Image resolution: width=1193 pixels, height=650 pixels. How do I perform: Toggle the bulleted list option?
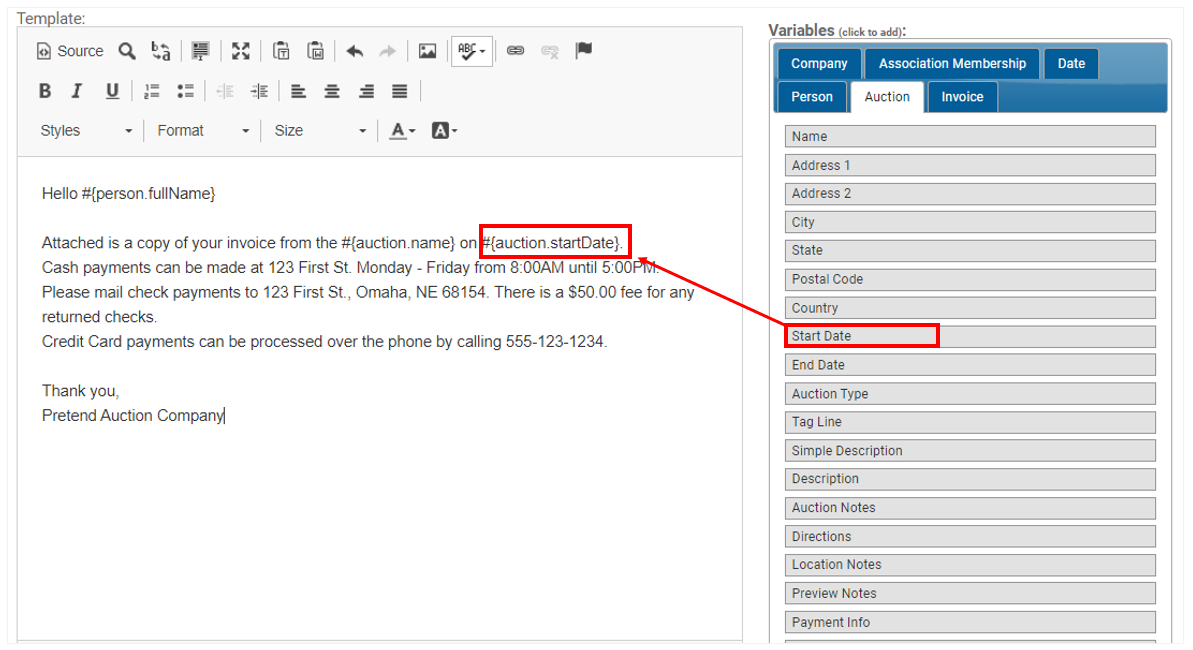click(x=185, y=90)
